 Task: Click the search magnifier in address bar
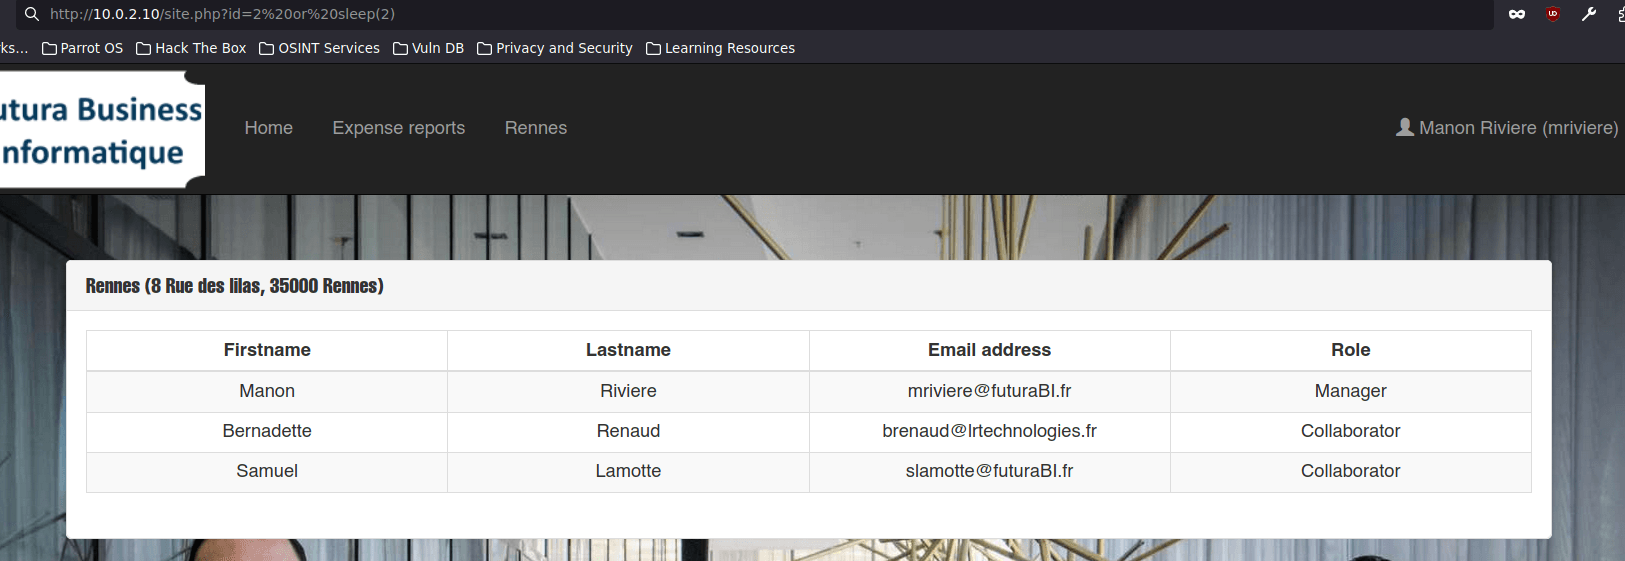[x=32, y=14]
